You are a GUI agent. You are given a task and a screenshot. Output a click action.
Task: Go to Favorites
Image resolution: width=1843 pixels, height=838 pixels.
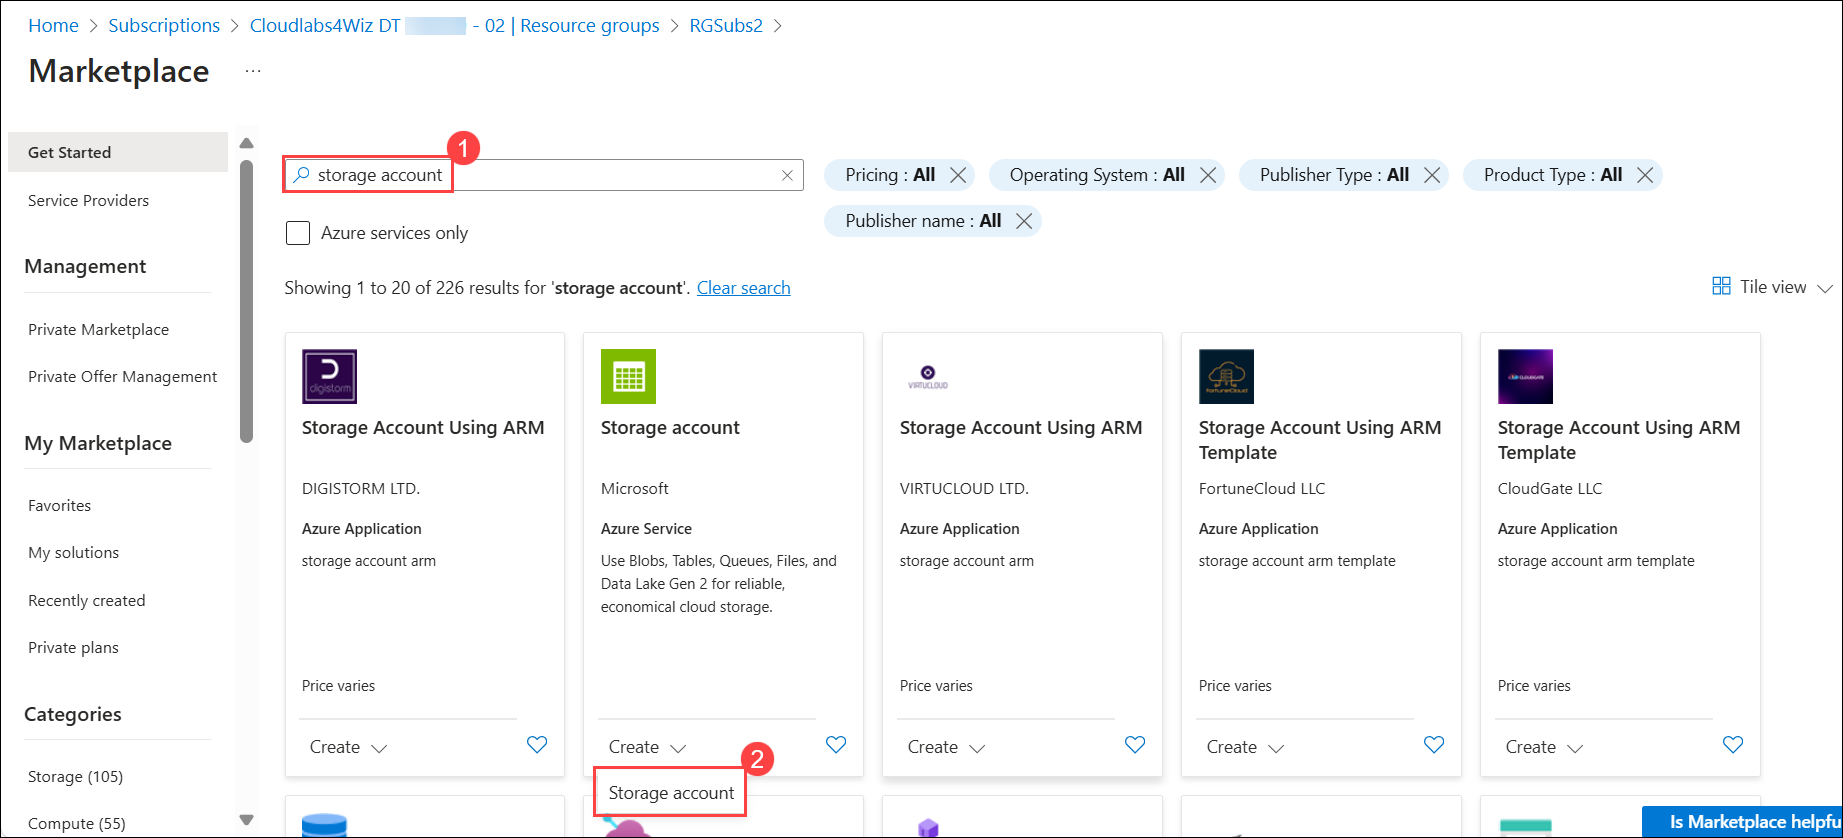click(59, 505)
